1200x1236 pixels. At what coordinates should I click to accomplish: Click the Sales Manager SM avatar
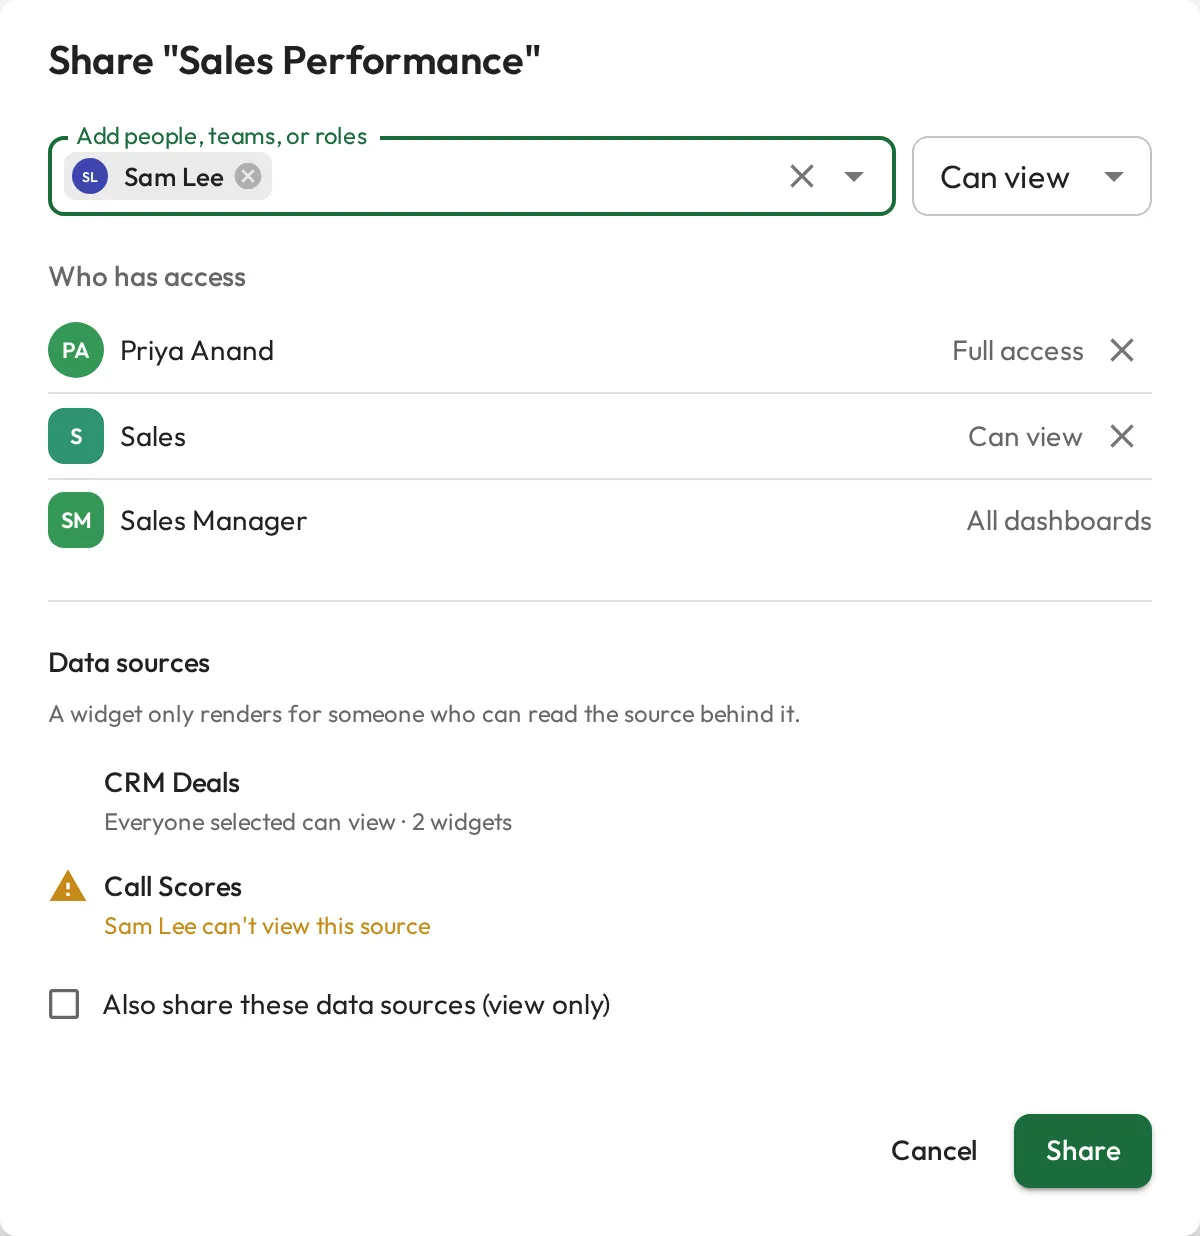tap(76, 520)
